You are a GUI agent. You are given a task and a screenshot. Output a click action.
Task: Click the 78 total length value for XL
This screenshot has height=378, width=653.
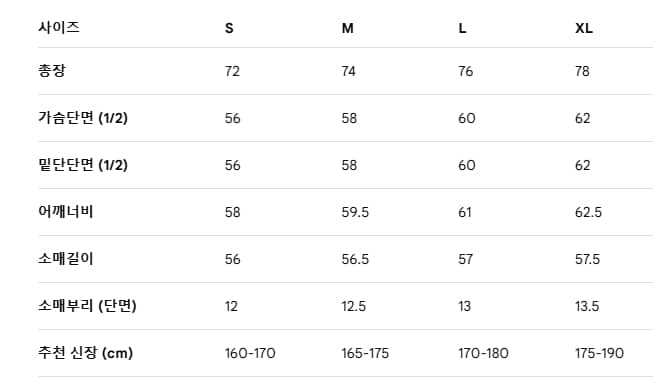click(582, 71)
